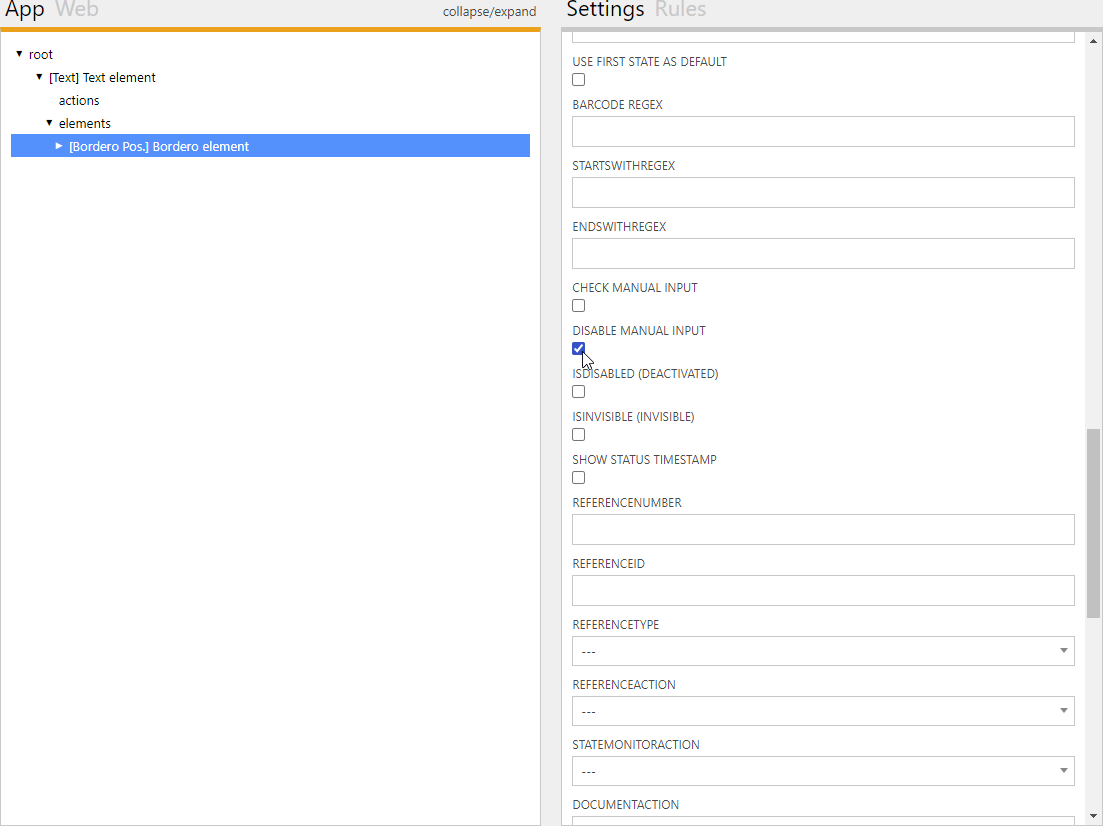The height and width of the screenshot is (826, 1103).
Task: Click the Barcode Regex input field
Action: (823, 132)
